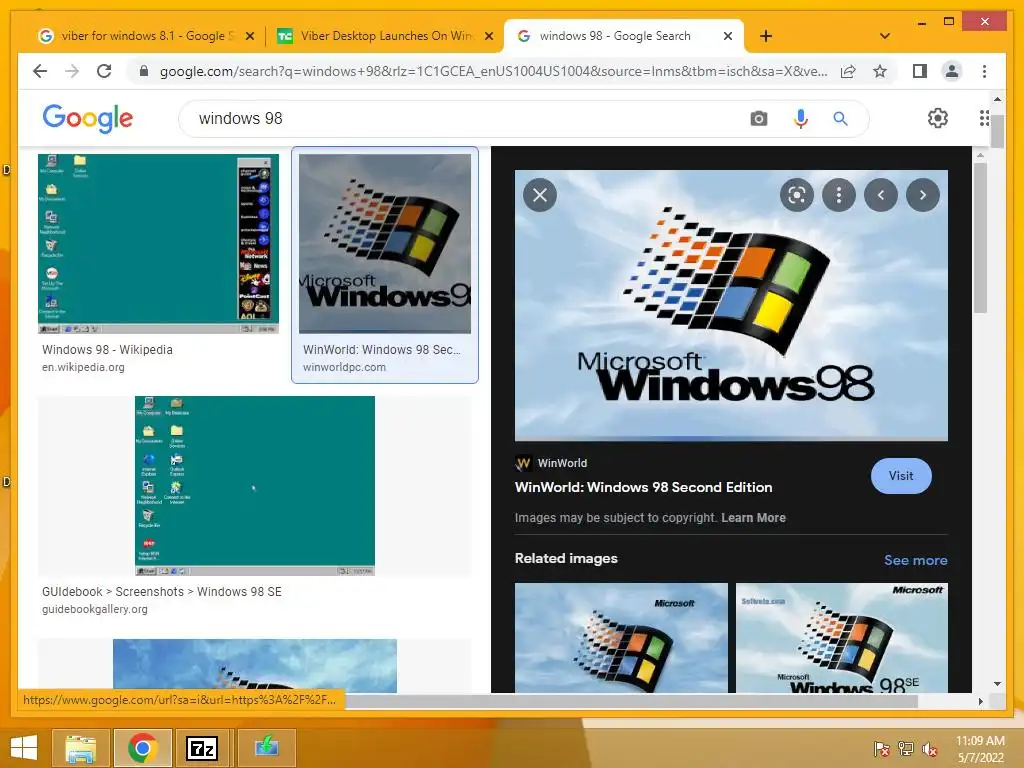This screenshot has height=768, width=1024.
Task: Open File Explorer from the taskbar
Action: coord(81,748)
